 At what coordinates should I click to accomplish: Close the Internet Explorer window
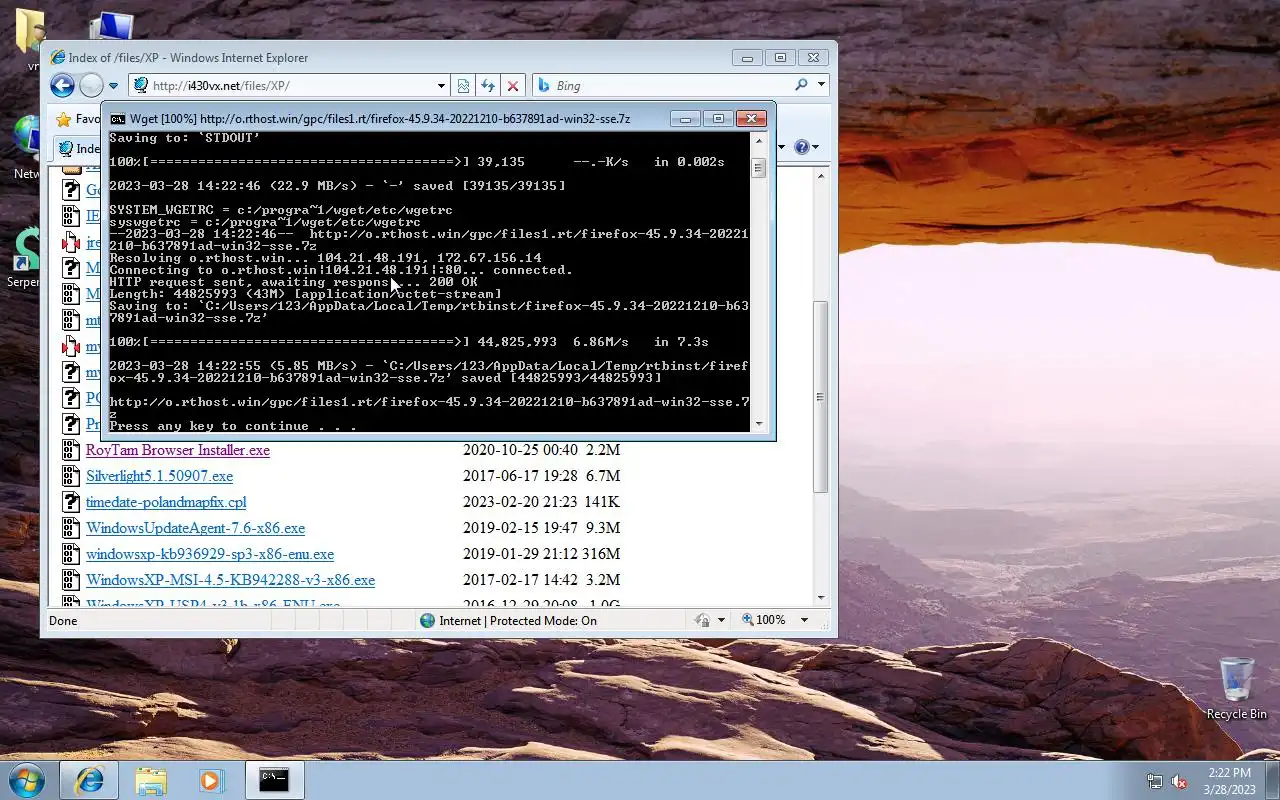[x=814, y=58]
